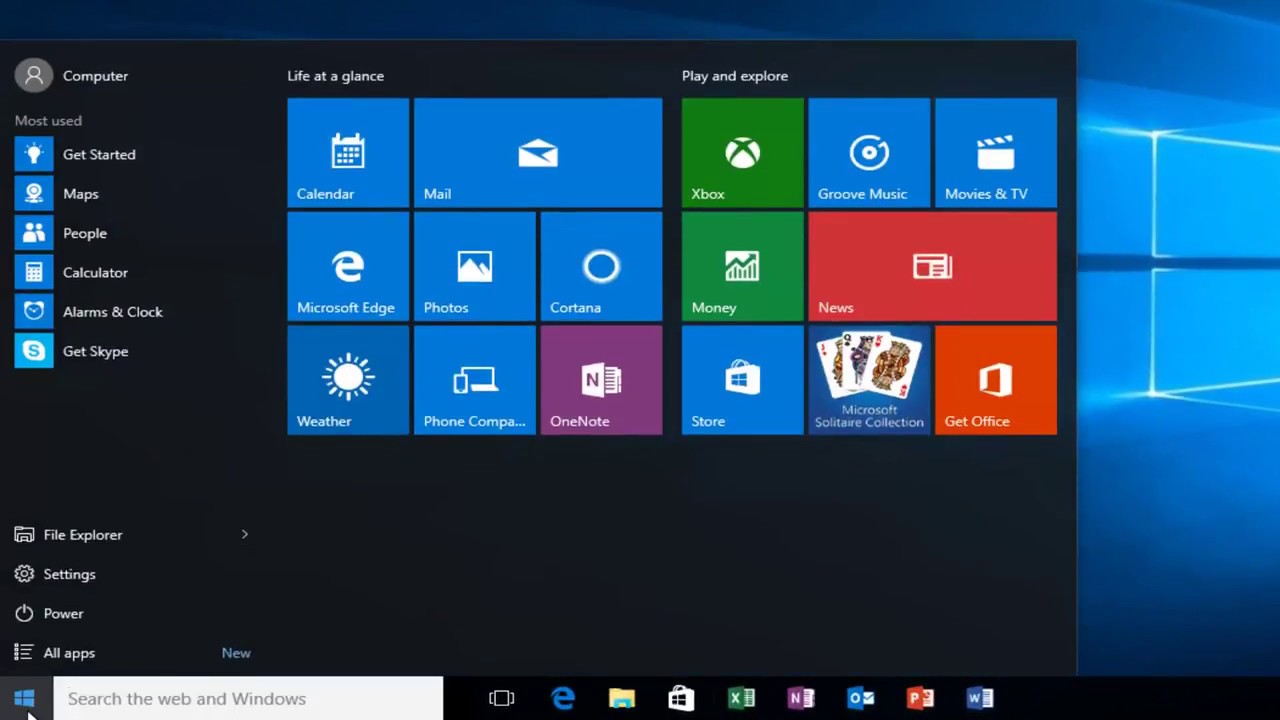
Task: Click the Computer user account
Action: tap(72, 75)
